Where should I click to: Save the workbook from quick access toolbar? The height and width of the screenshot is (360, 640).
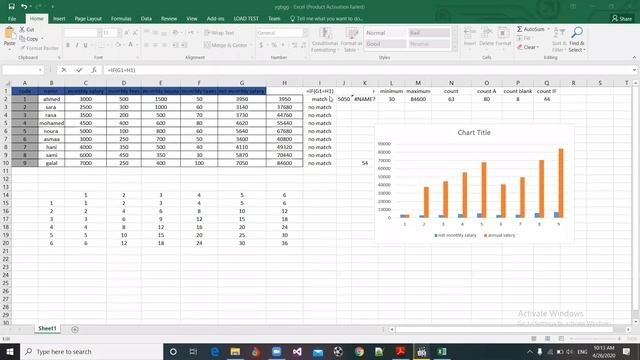coord(11,7)
